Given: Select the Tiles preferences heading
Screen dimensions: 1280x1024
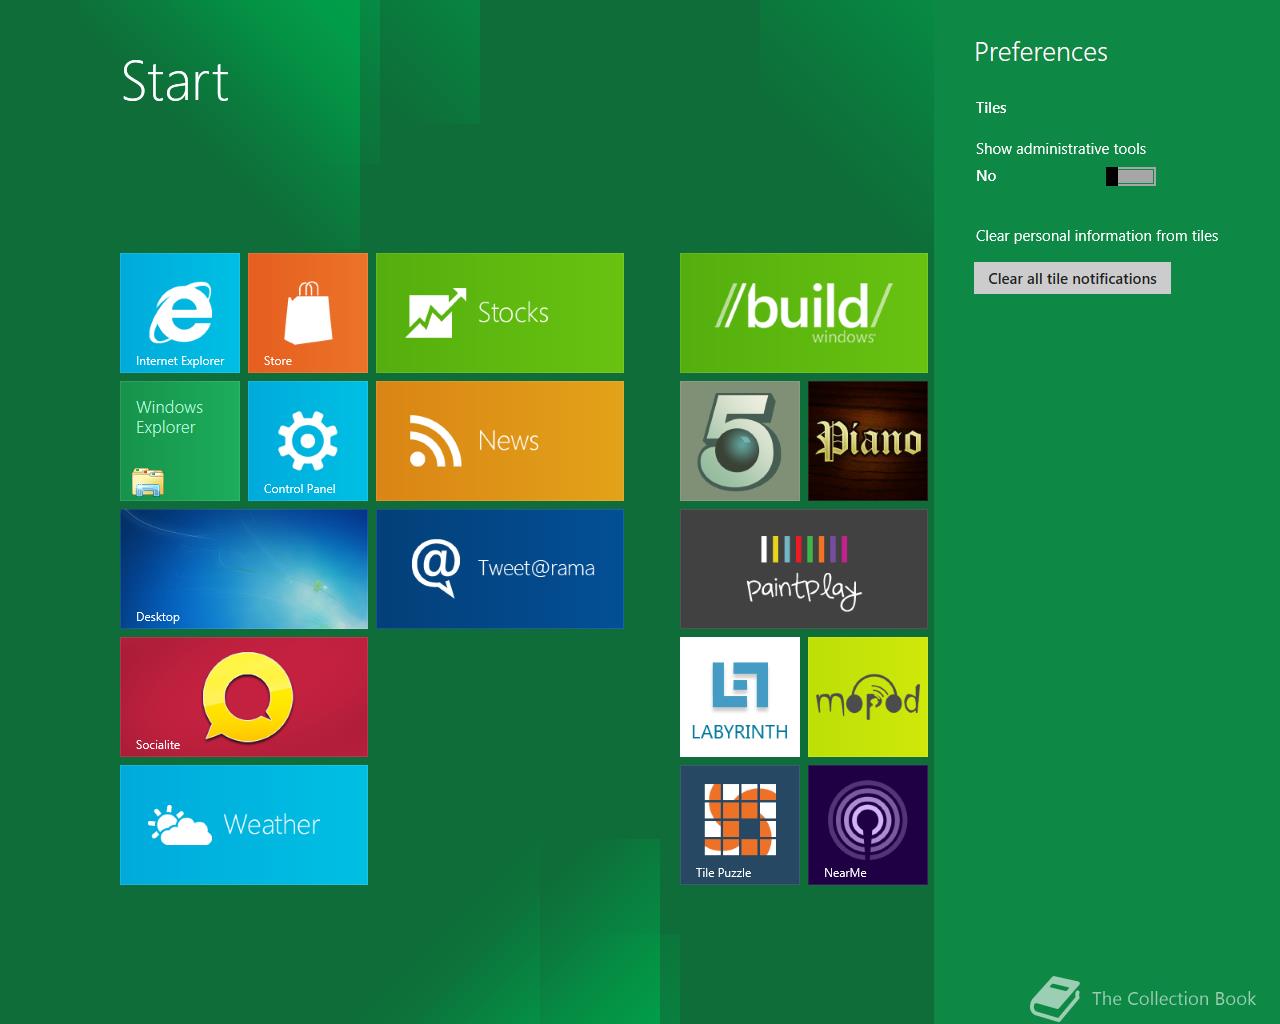Looking at the screenshot, I should pyautogui.click(x=991, y=108).
